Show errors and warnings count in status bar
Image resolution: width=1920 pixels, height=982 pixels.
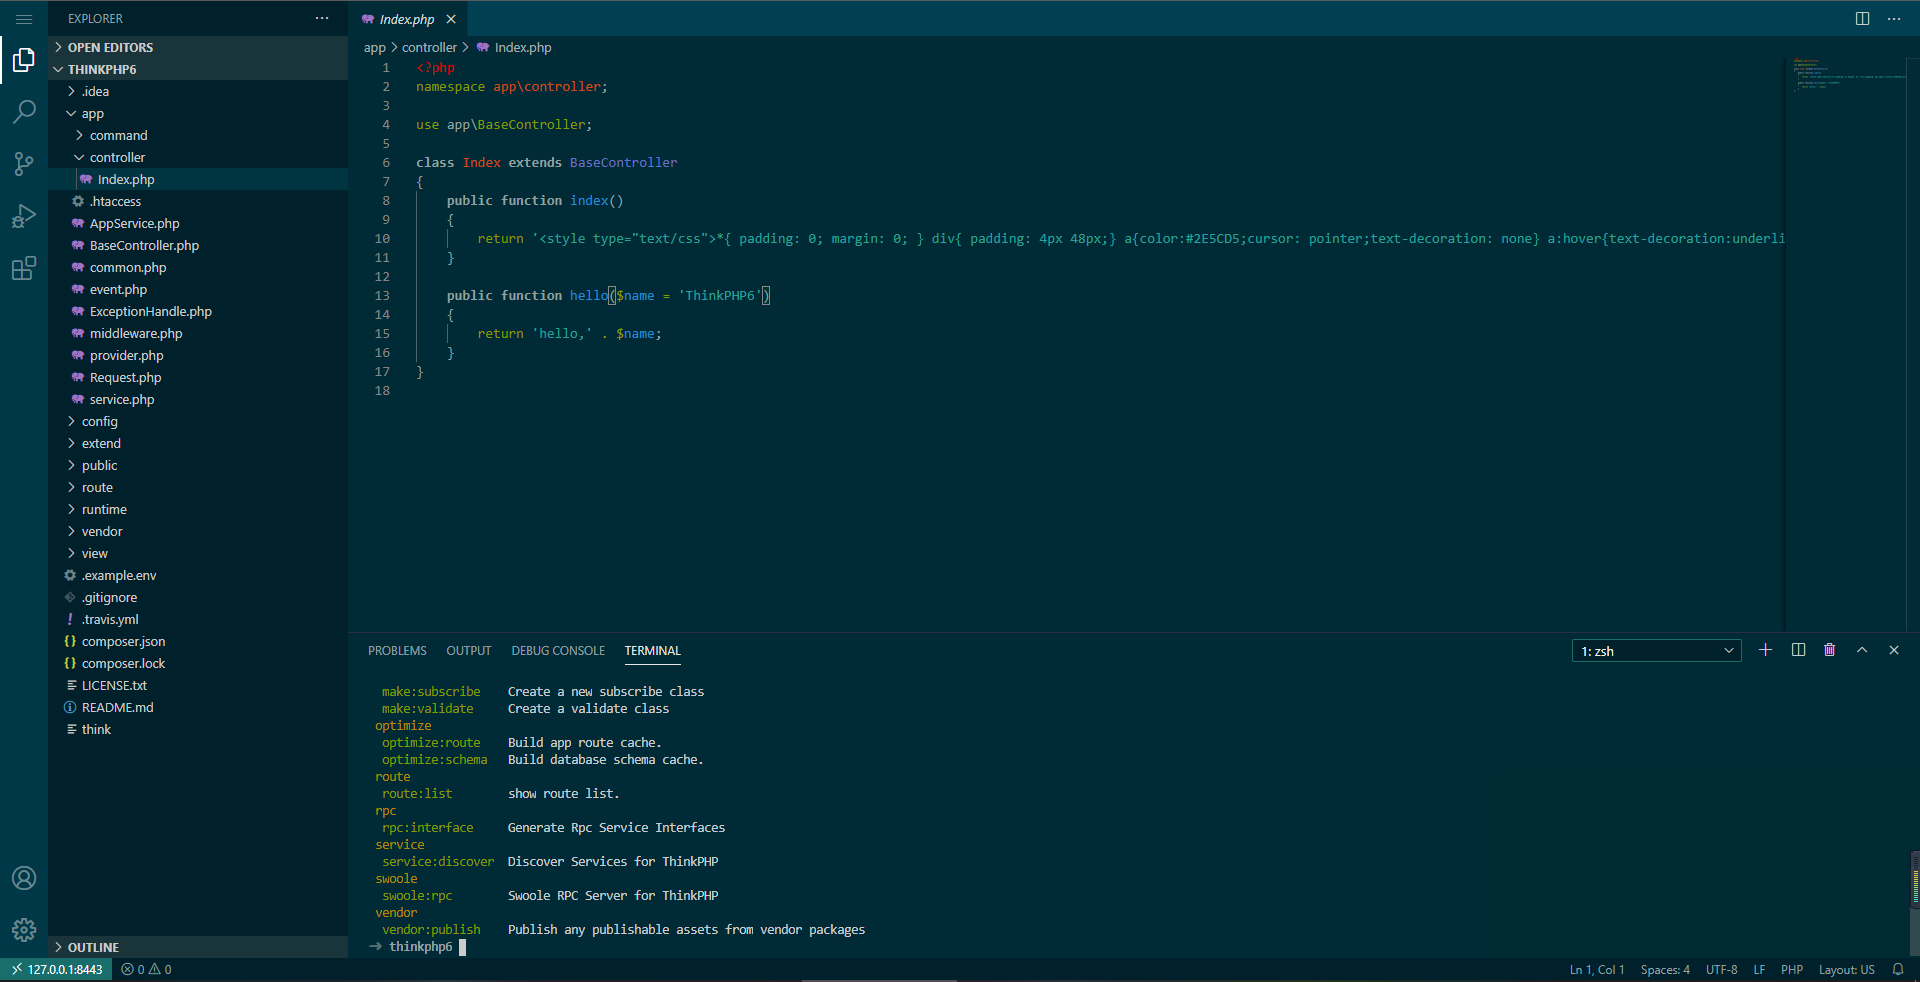tap(146, 969)
